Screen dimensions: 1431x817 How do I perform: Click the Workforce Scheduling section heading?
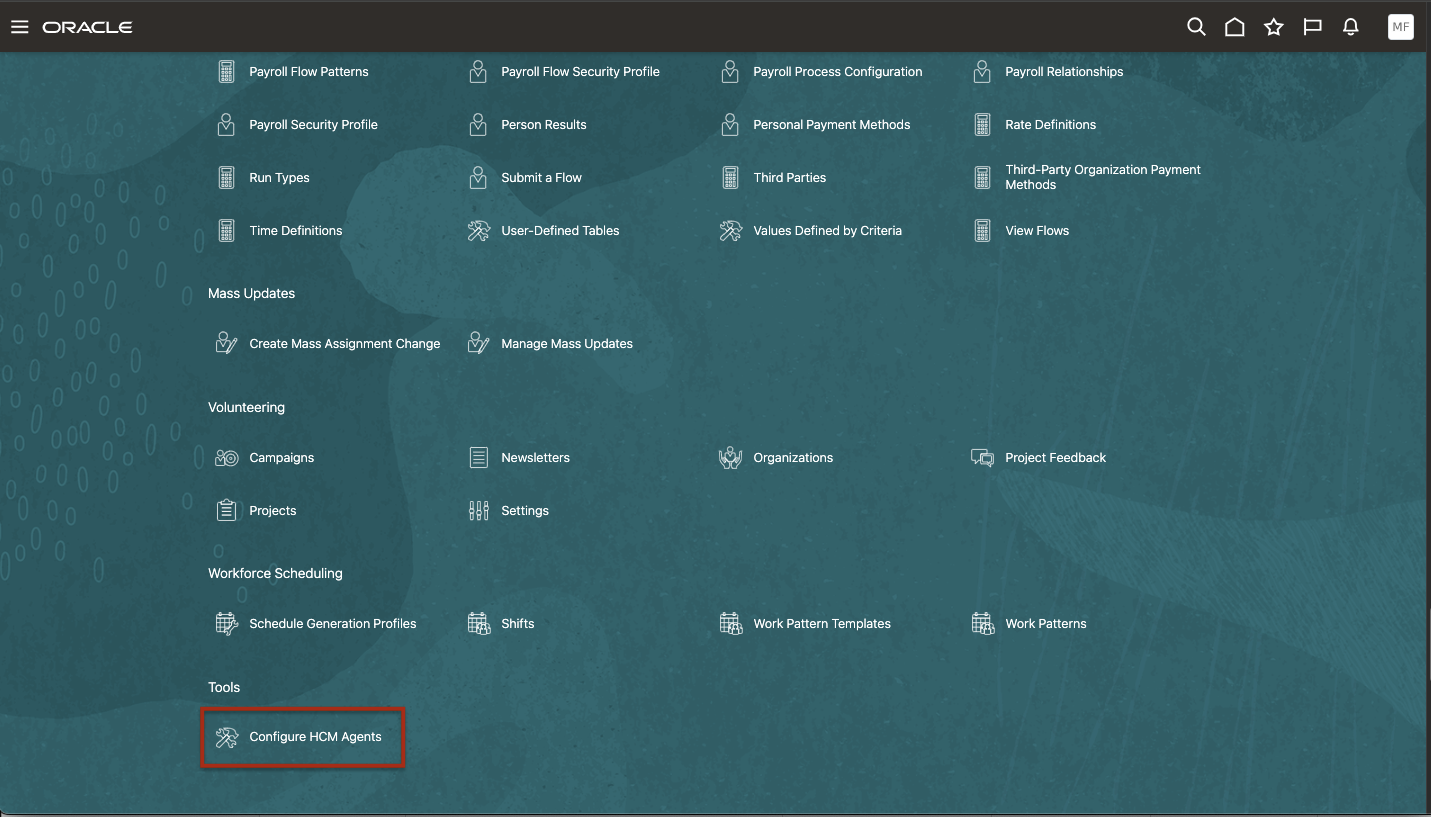click(x=275, y=574)
